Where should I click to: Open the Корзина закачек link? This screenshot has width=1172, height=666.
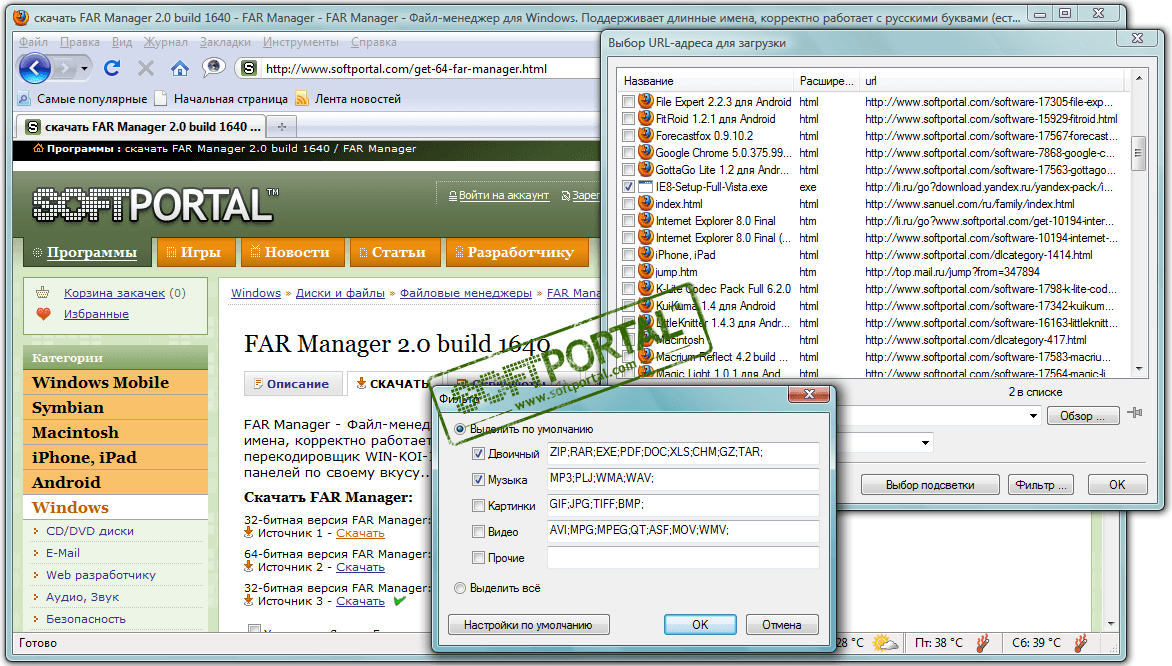tap(114, 293)
